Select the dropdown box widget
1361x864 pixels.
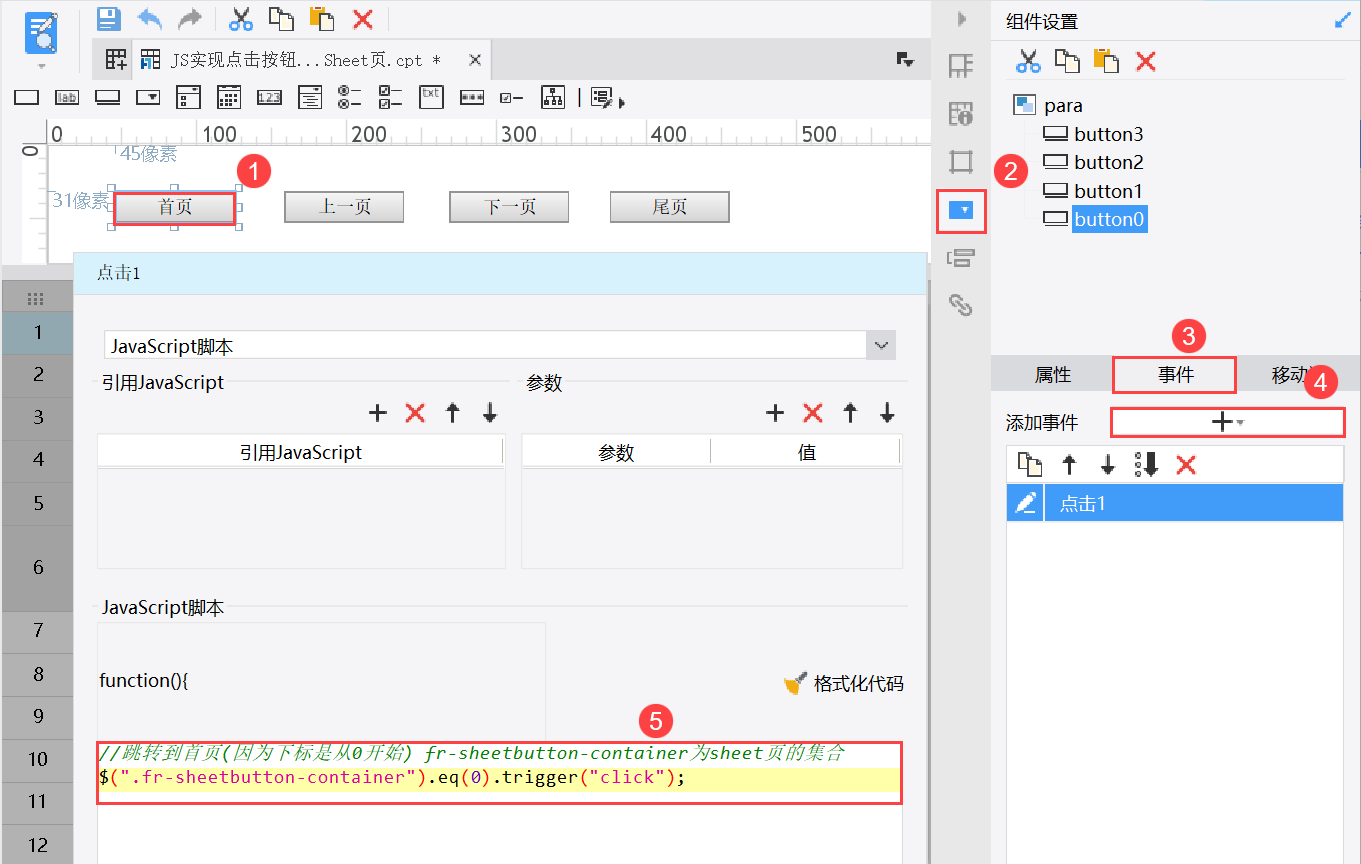pos(148,97)
